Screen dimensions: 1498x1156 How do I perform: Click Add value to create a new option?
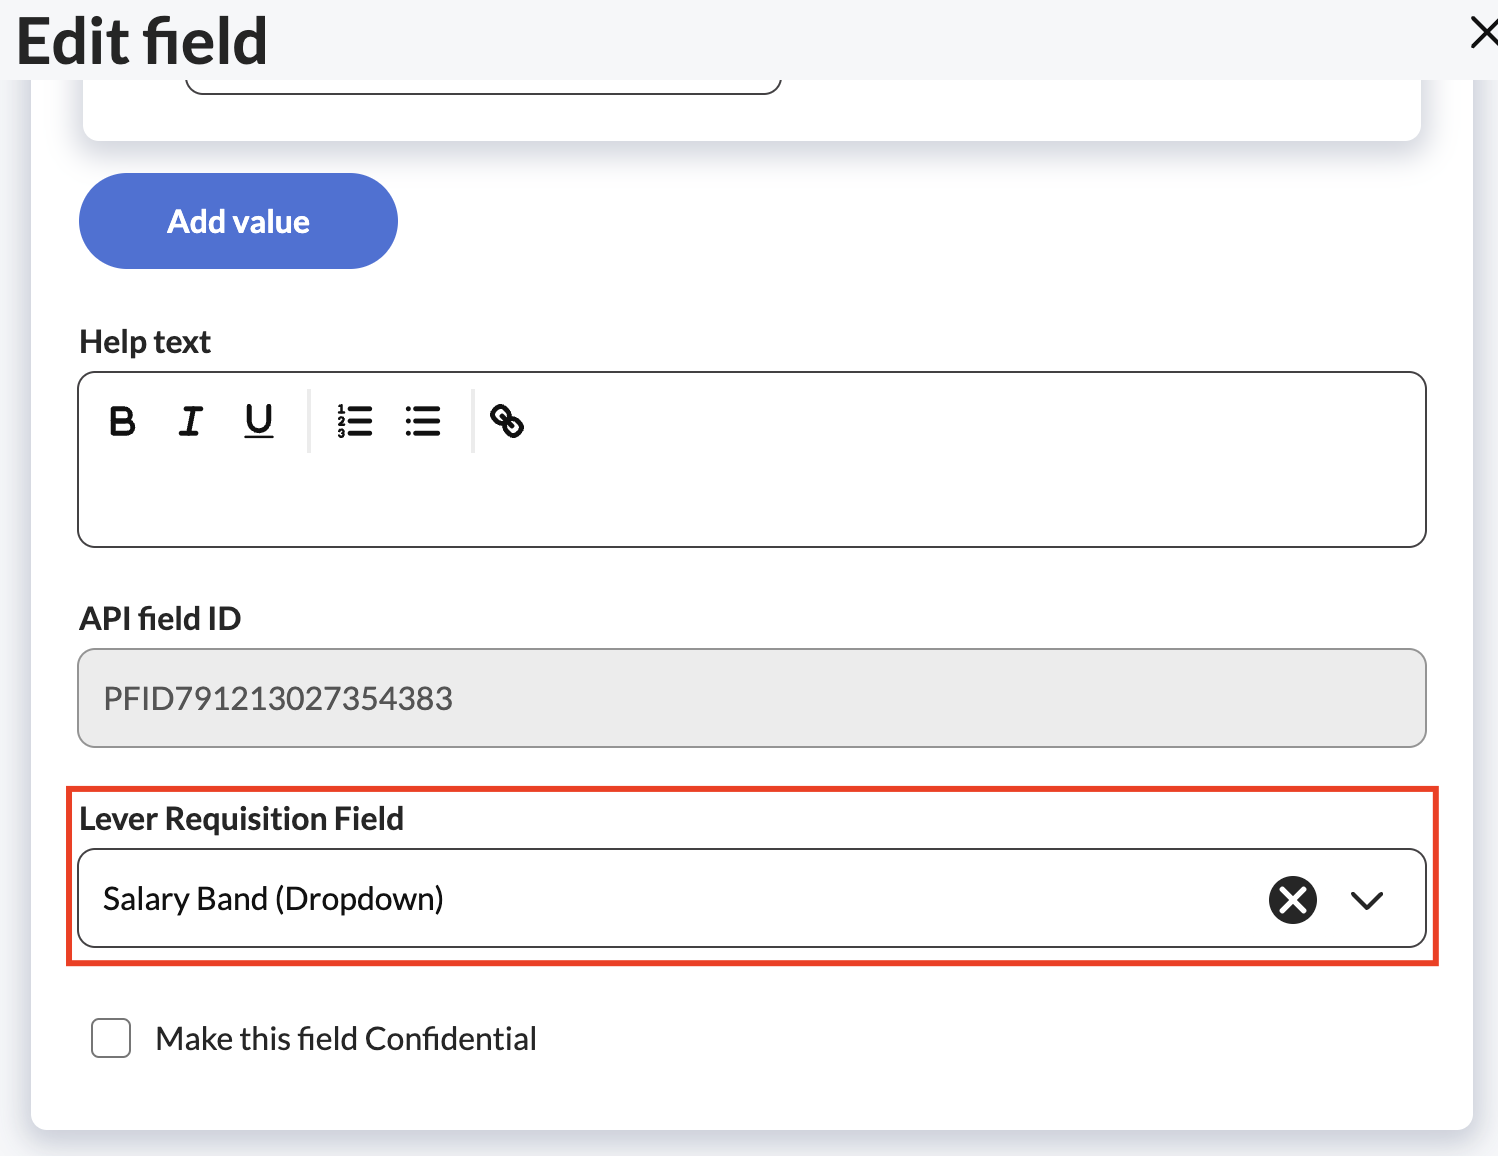[237, 220]
